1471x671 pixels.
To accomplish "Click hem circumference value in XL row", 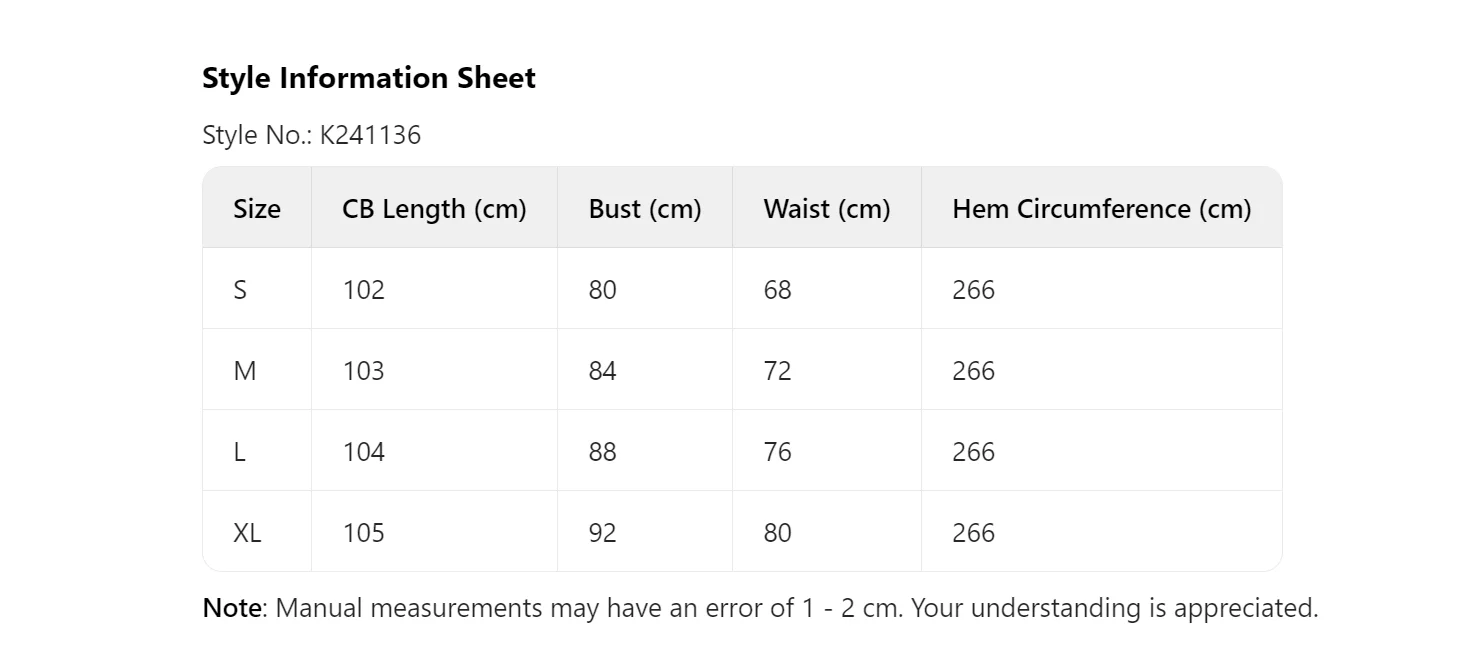I will point(973,533).
